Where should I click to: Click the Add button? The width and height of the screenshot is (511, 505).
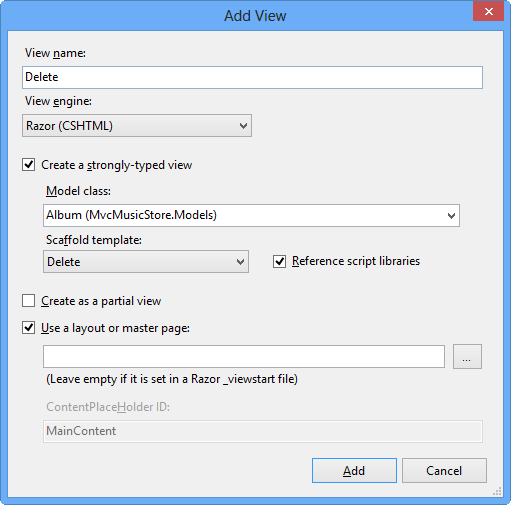pyautogui.click(x=354, y=470)
